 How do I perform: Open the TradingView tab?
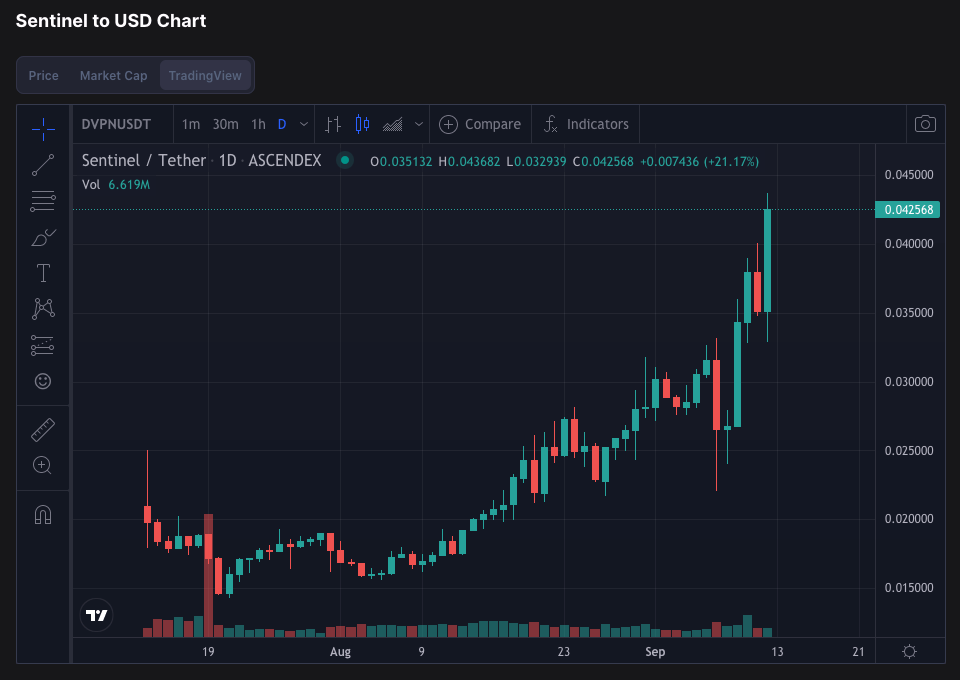tap(205, 75)
